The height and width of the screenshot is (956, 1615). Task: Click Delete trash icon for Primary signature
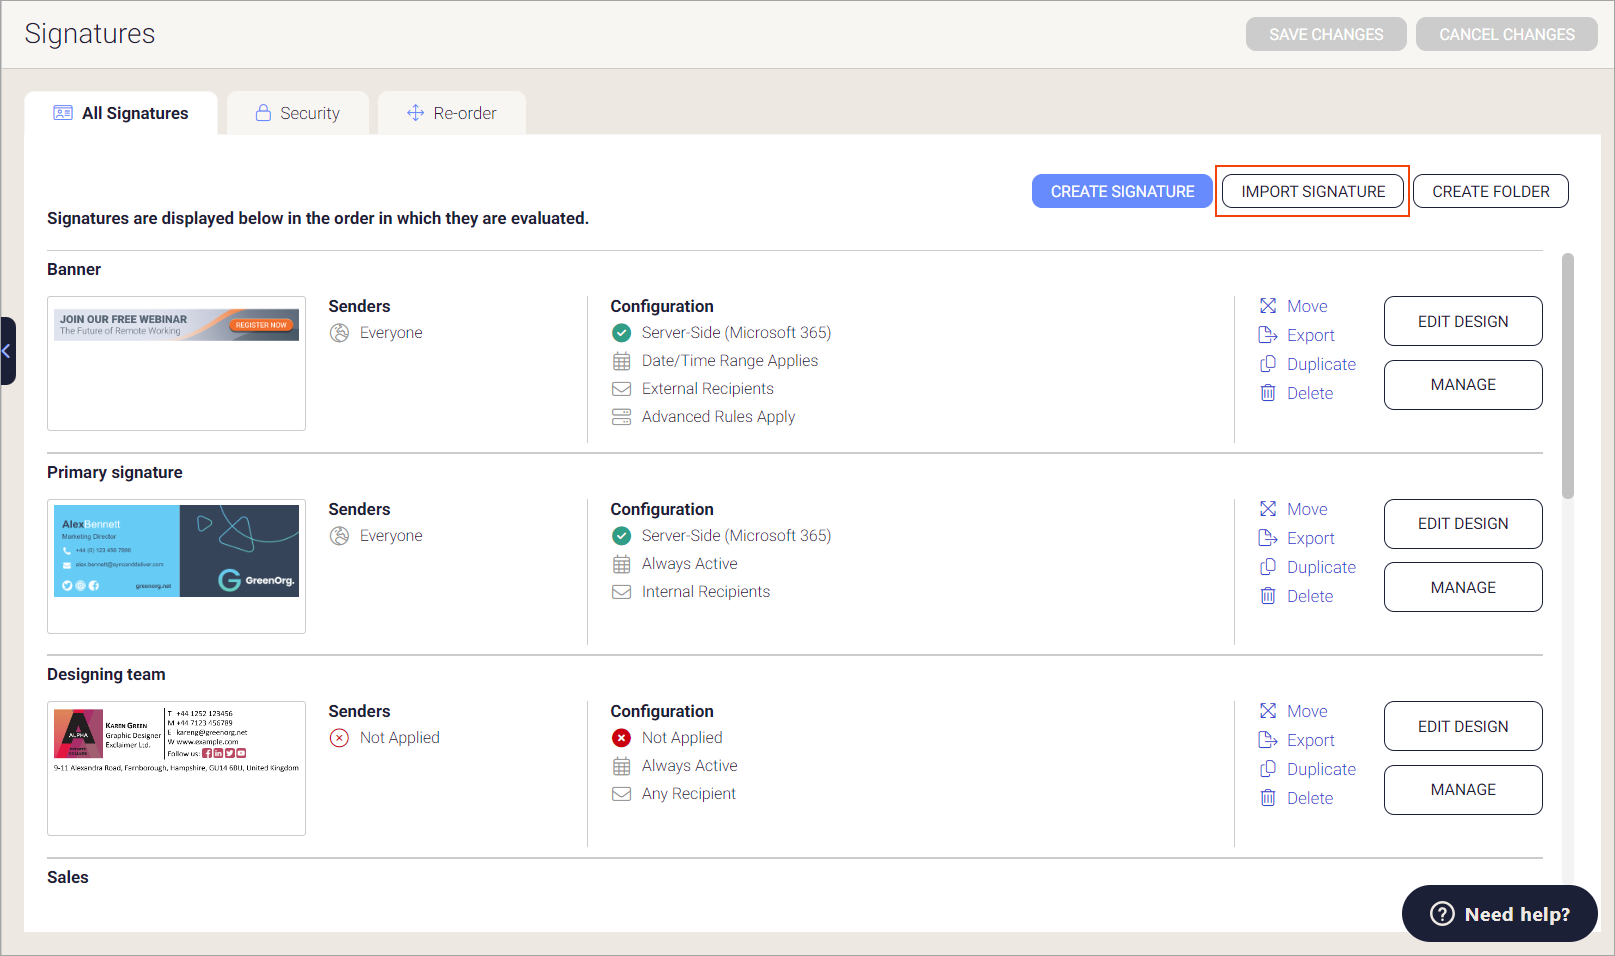[x=1268, y=596]
